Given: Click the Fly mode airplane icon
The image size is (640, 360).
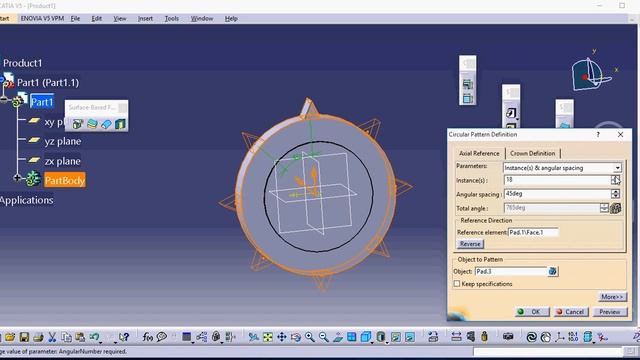Looking at the screenshot, I should (x=253, y=337).
